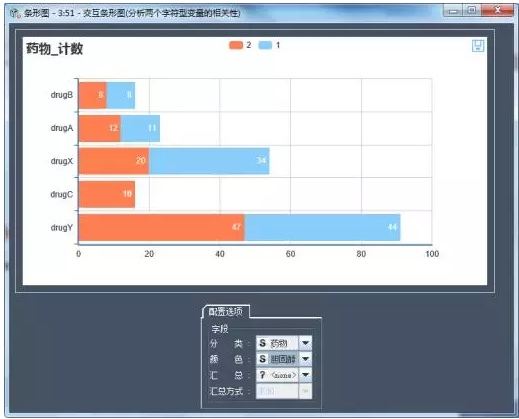Click the app icon in title bar
Viewport: 519px width, 419px height.
coord(15,13)
